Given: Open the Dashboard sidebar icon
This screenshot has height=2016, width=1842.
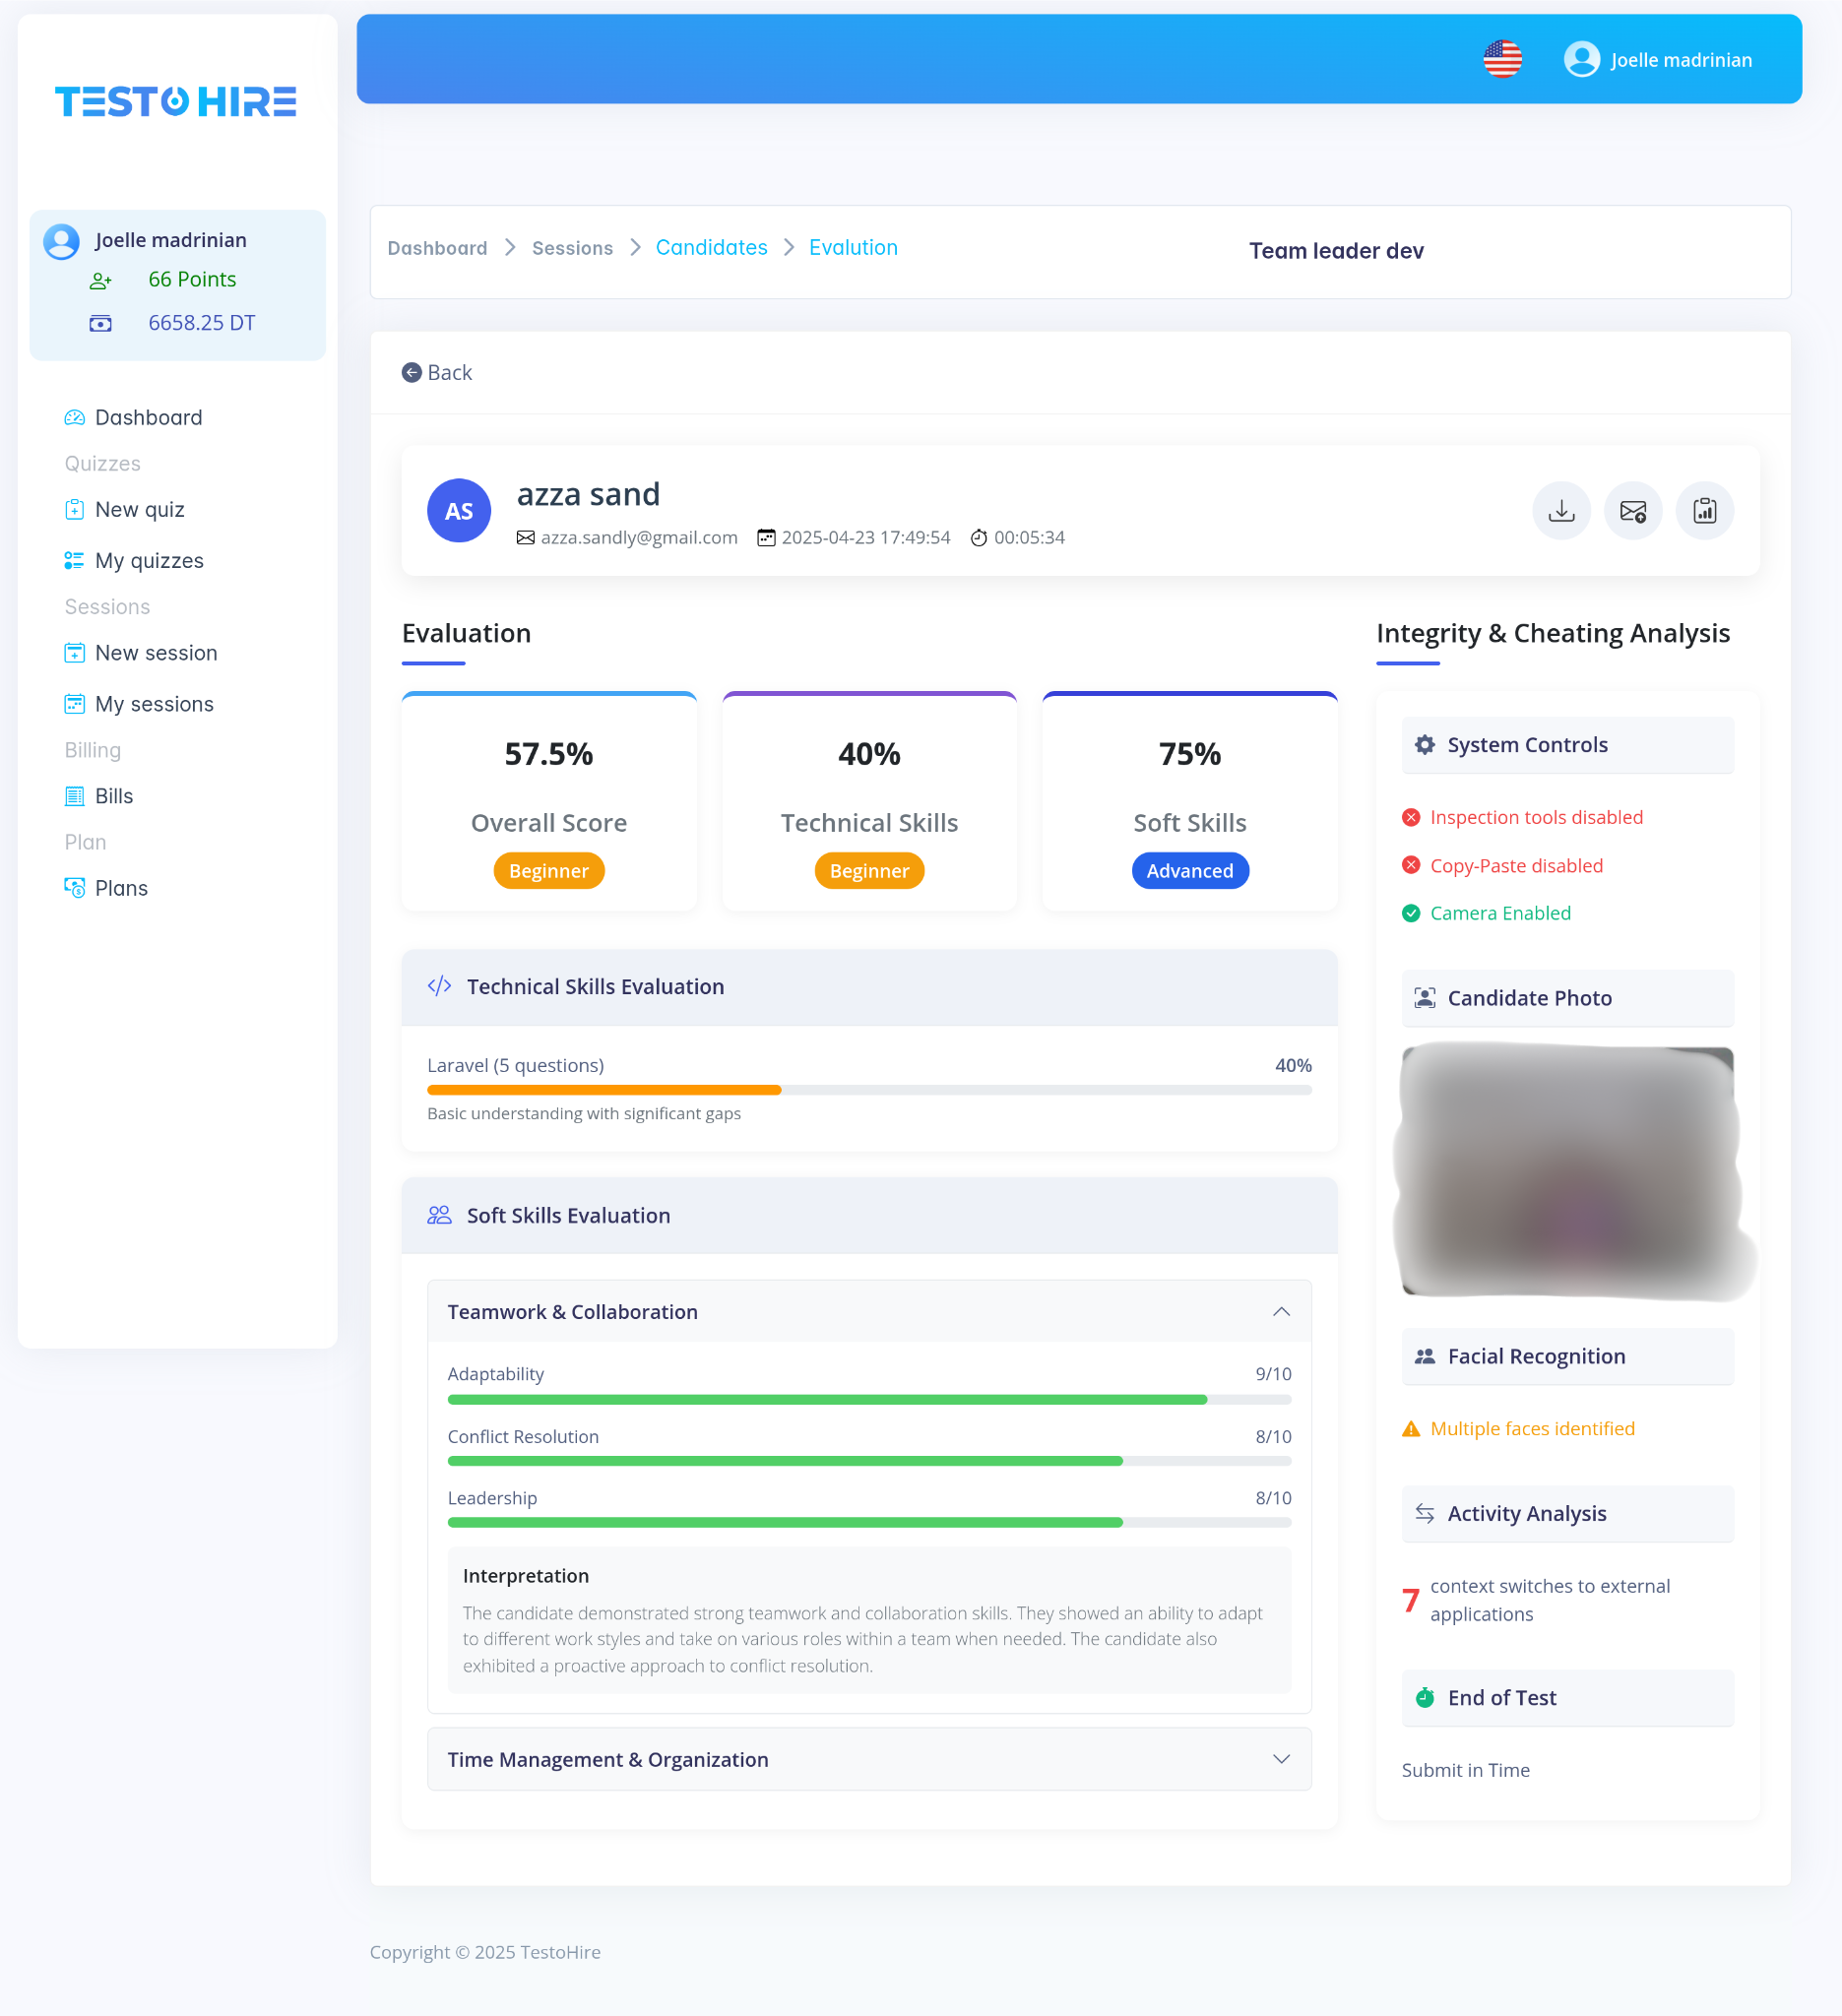Looking at the screenshot, I should point(74,417).
